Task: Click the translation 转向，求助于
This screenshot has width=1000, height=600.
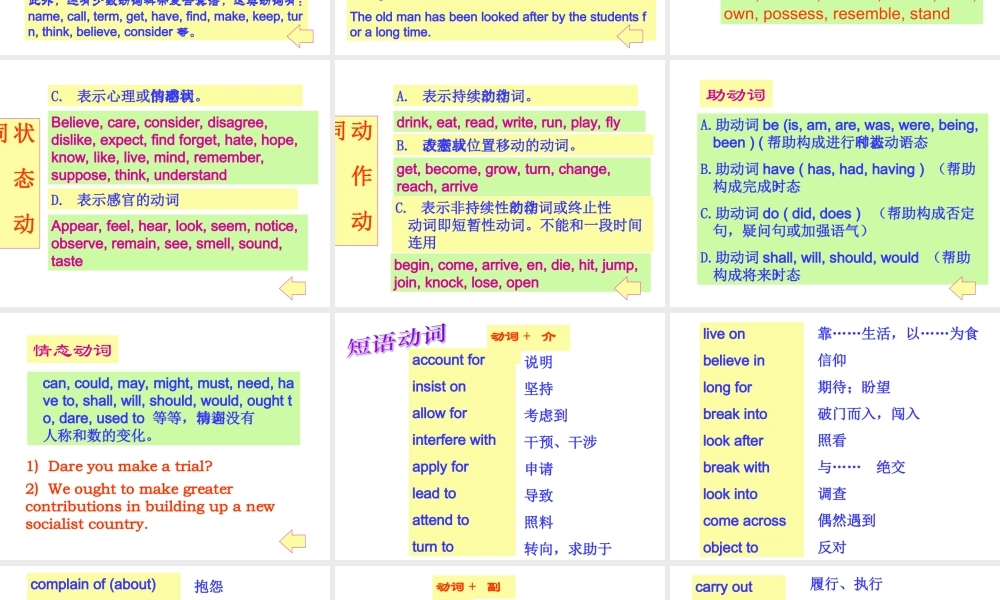Action: pyautogui.click(x=568, y=549)
